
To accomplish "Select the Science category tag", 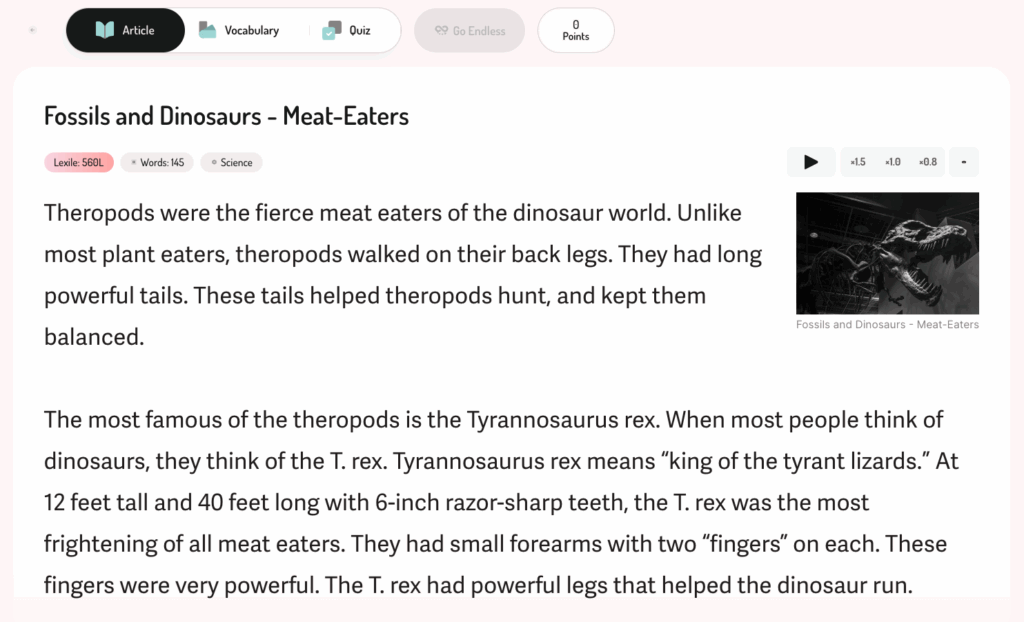I will pos(231,162).
